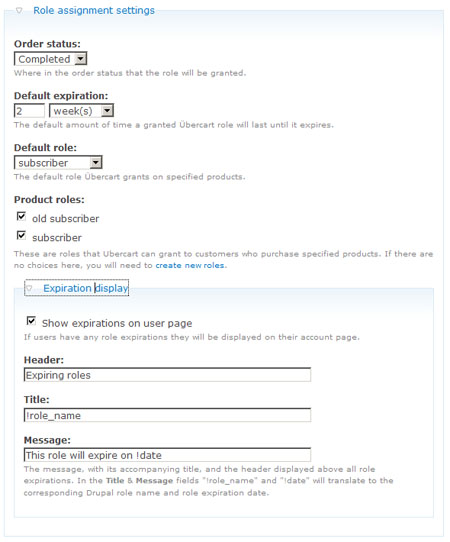Focus the Default expiration number field

29,111
